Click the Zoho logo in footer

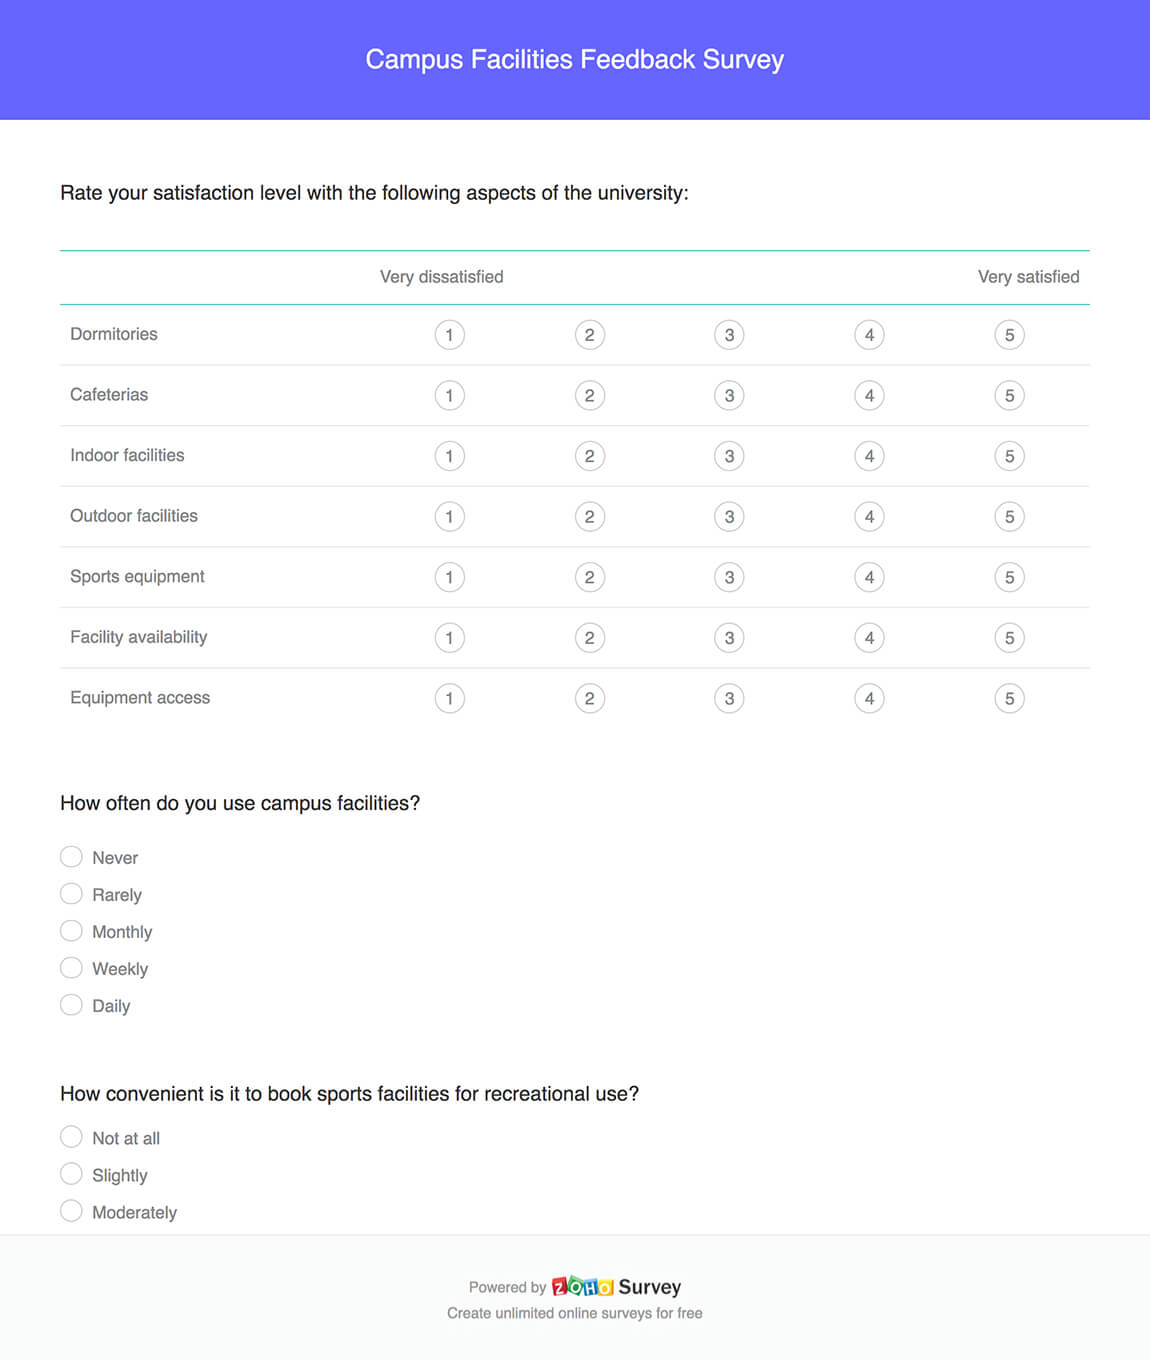pyautogui.click(x=583, y=1287)
